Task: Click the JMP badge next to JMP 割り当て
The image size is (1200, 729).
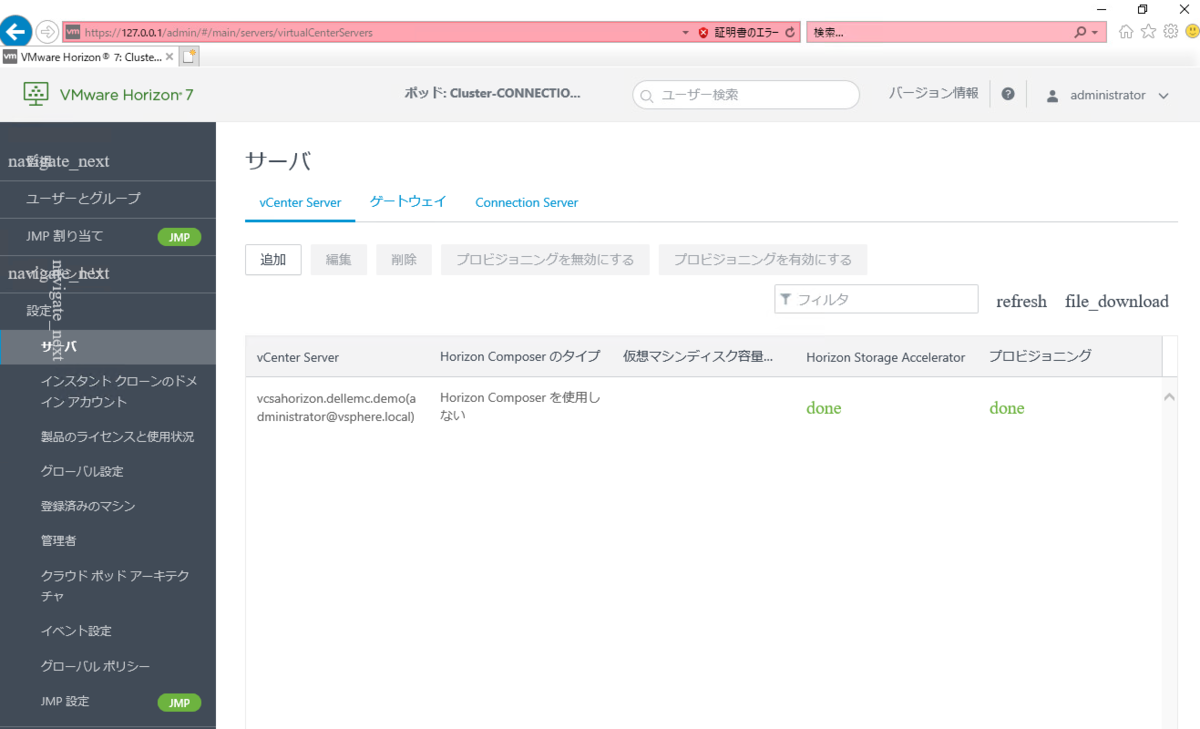Action: [x=179, y=237]
